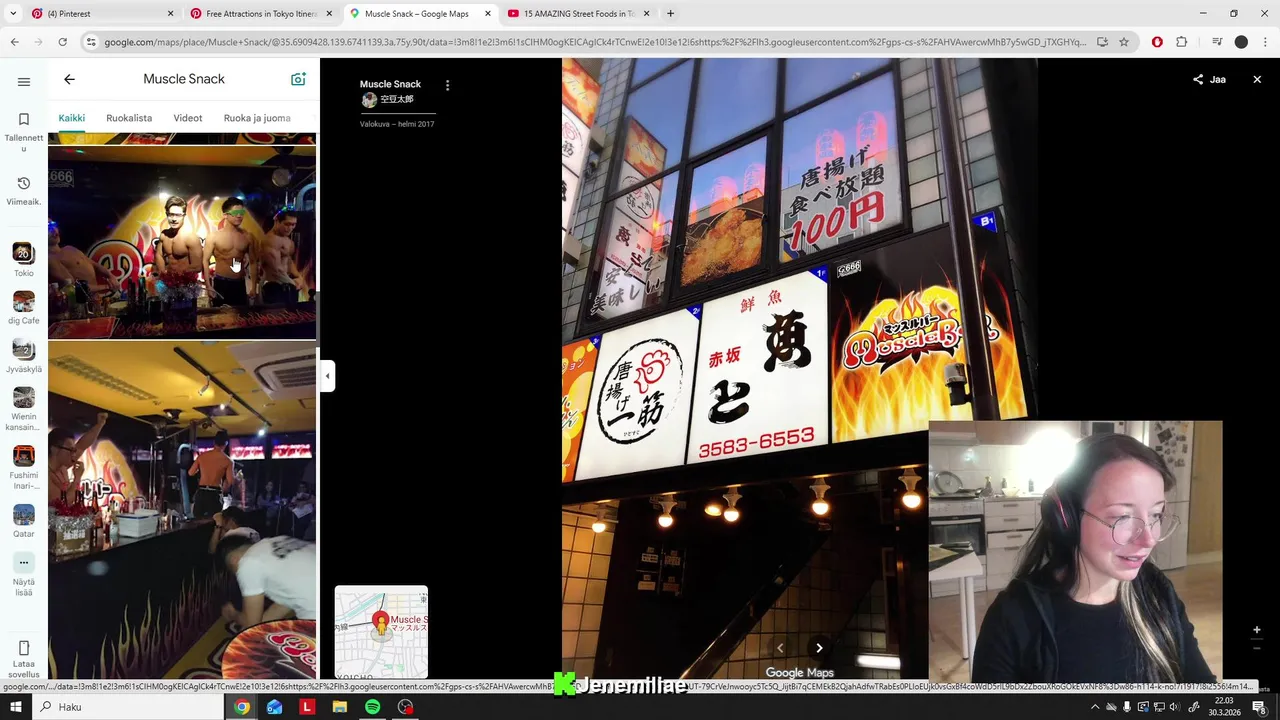Collapse the side panel with arrow handle
Screen dimensions: 1280x720
[x=327, y=376]
